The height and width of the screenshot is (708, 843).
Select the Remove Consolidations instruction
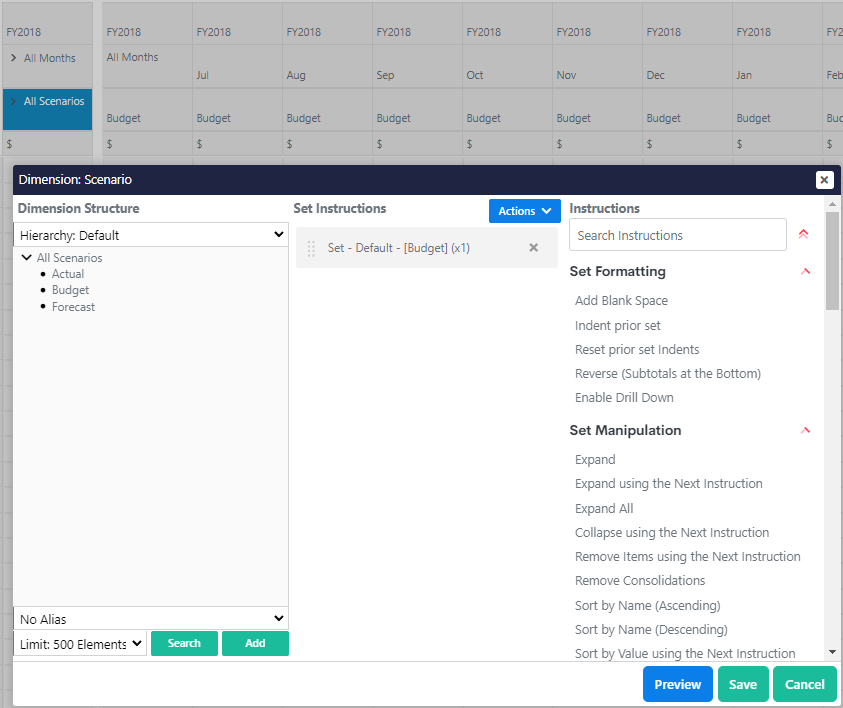pos(639,580)
